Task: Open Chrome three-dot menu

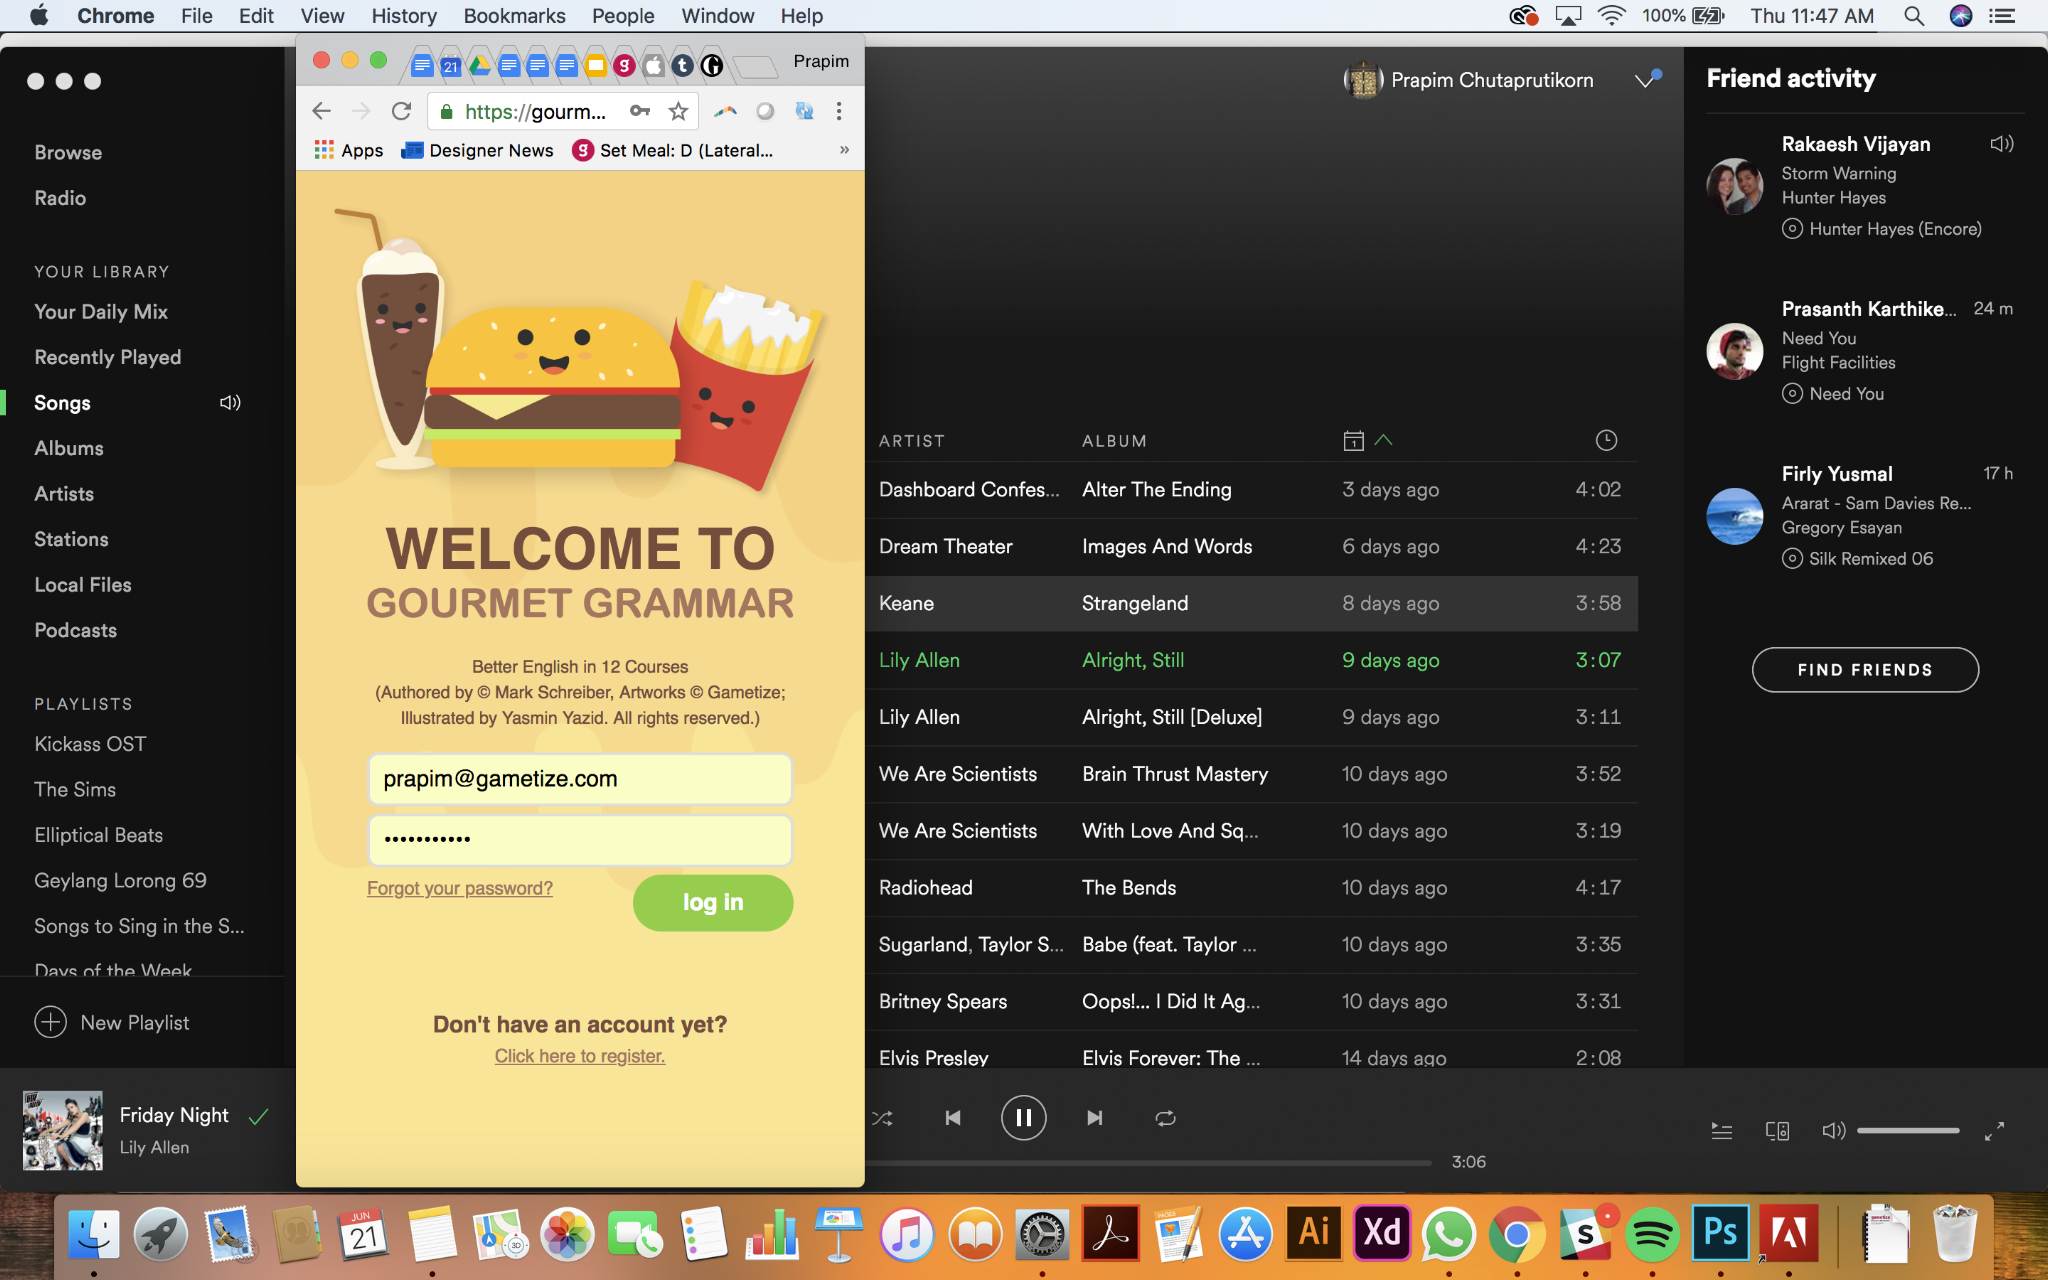Action: [839, 111]
